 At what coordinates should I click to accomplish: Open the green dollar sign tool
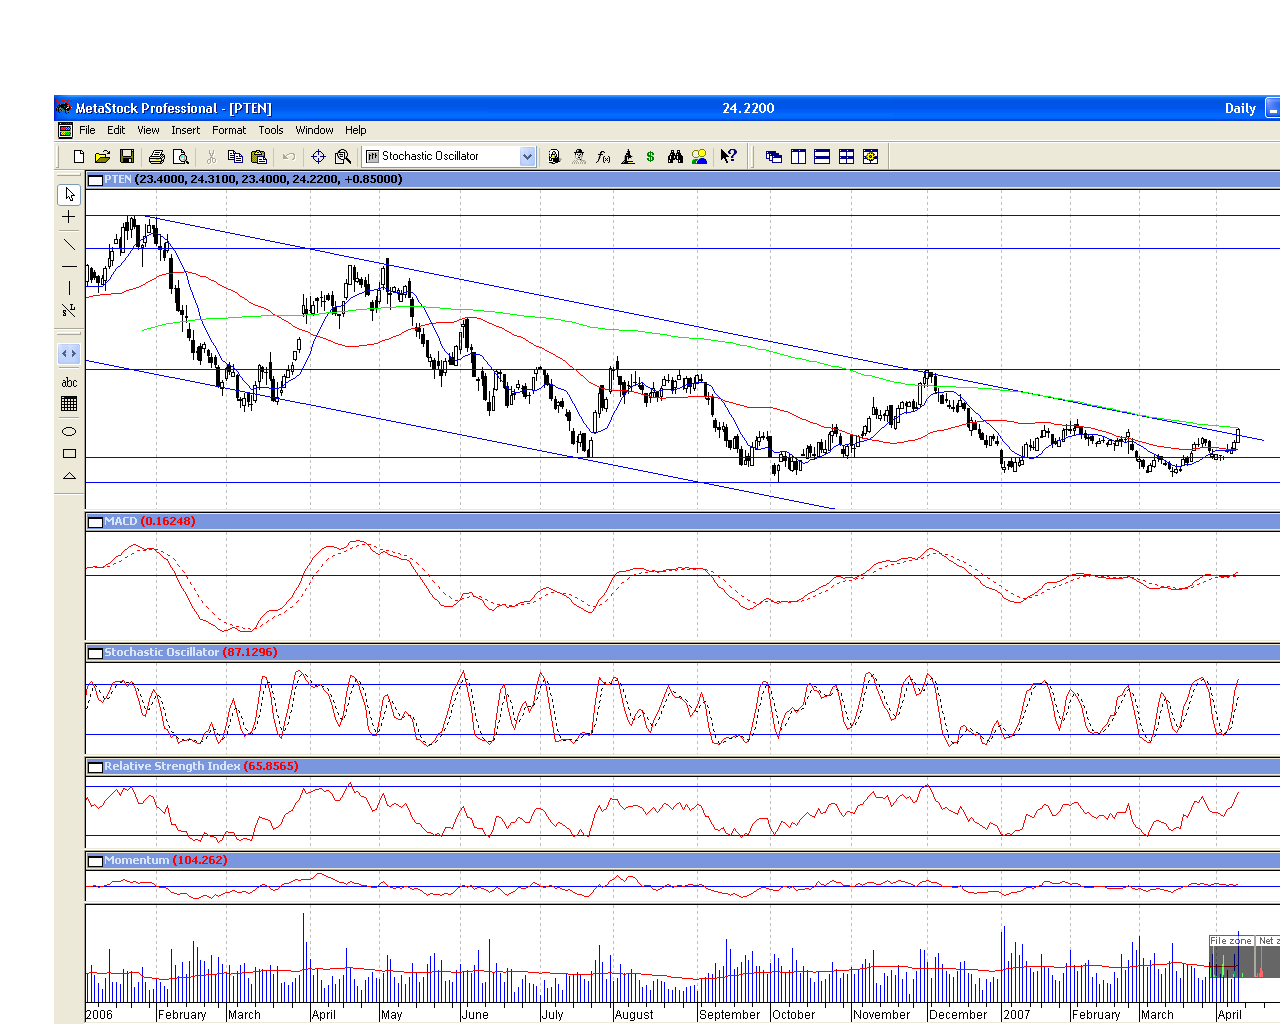click(x=650, y=157)
